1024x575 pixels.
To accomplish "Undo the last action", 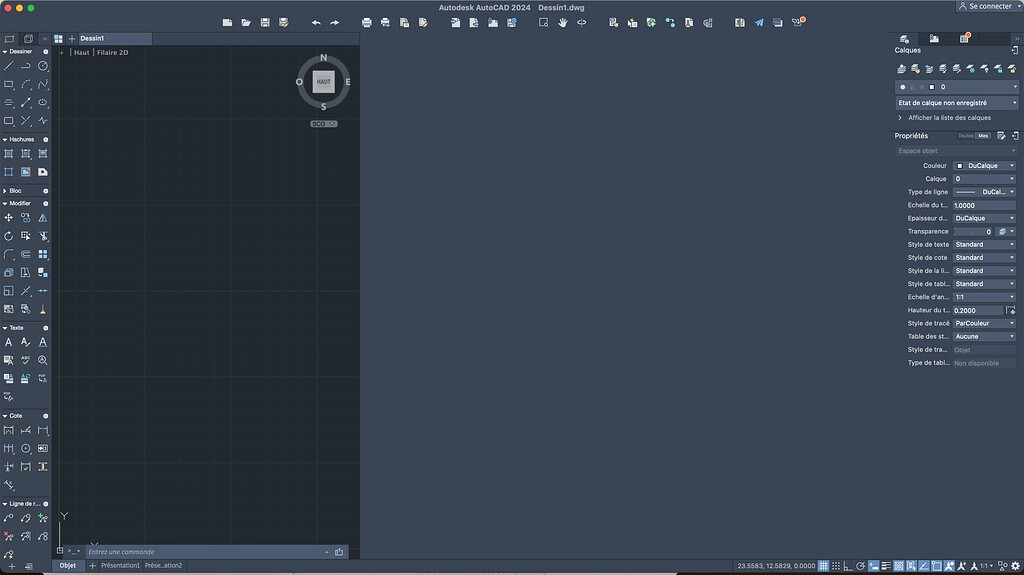I will tap(316, 22).
